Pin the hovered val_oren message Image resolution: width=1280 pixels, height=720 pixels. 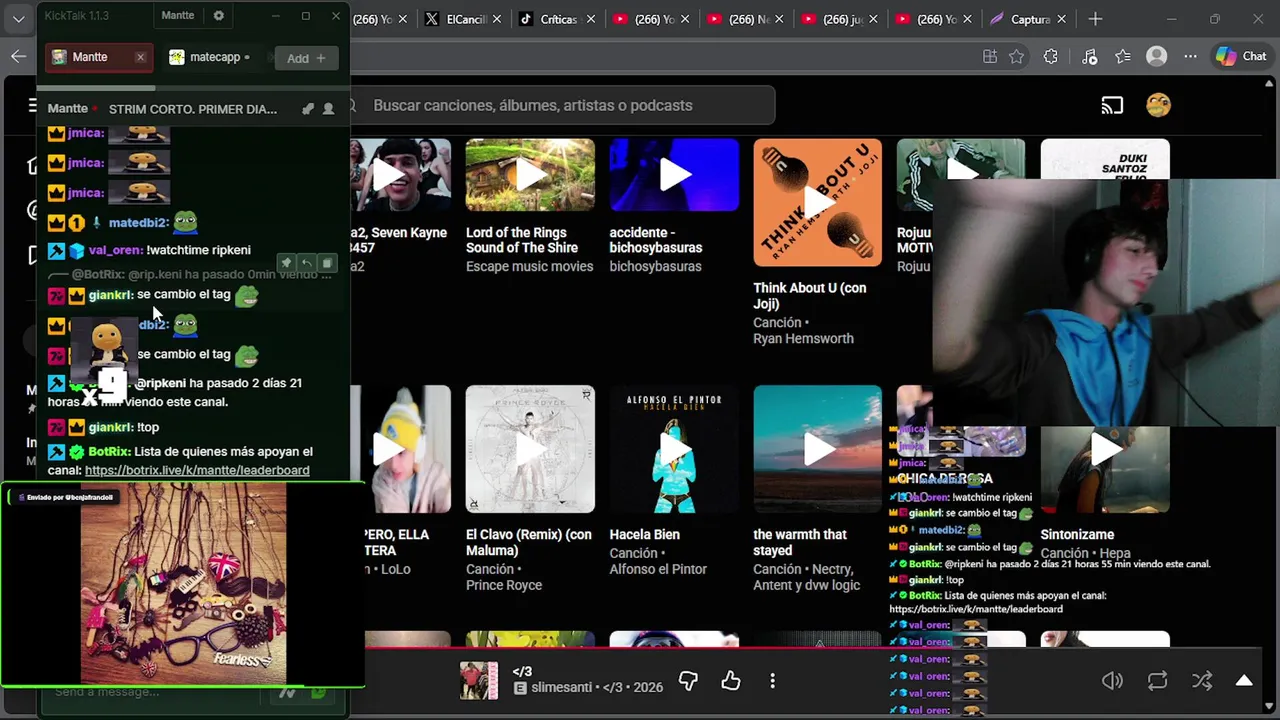(286, 263)
